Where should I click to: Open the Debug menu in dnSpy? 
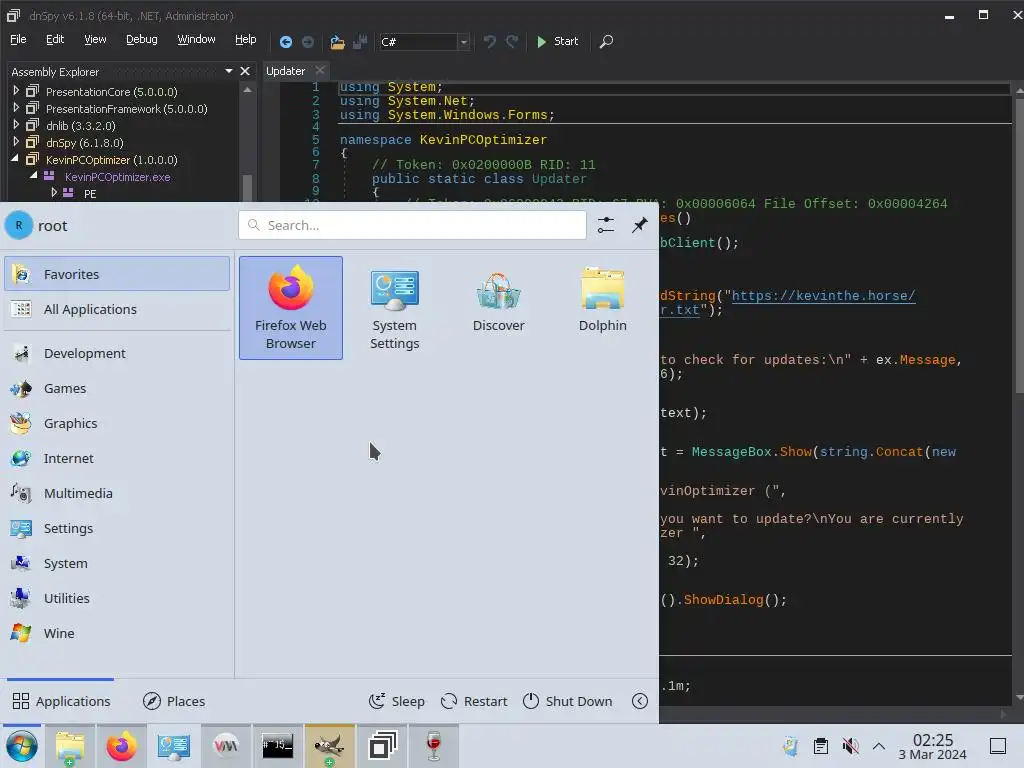[142, 39]
